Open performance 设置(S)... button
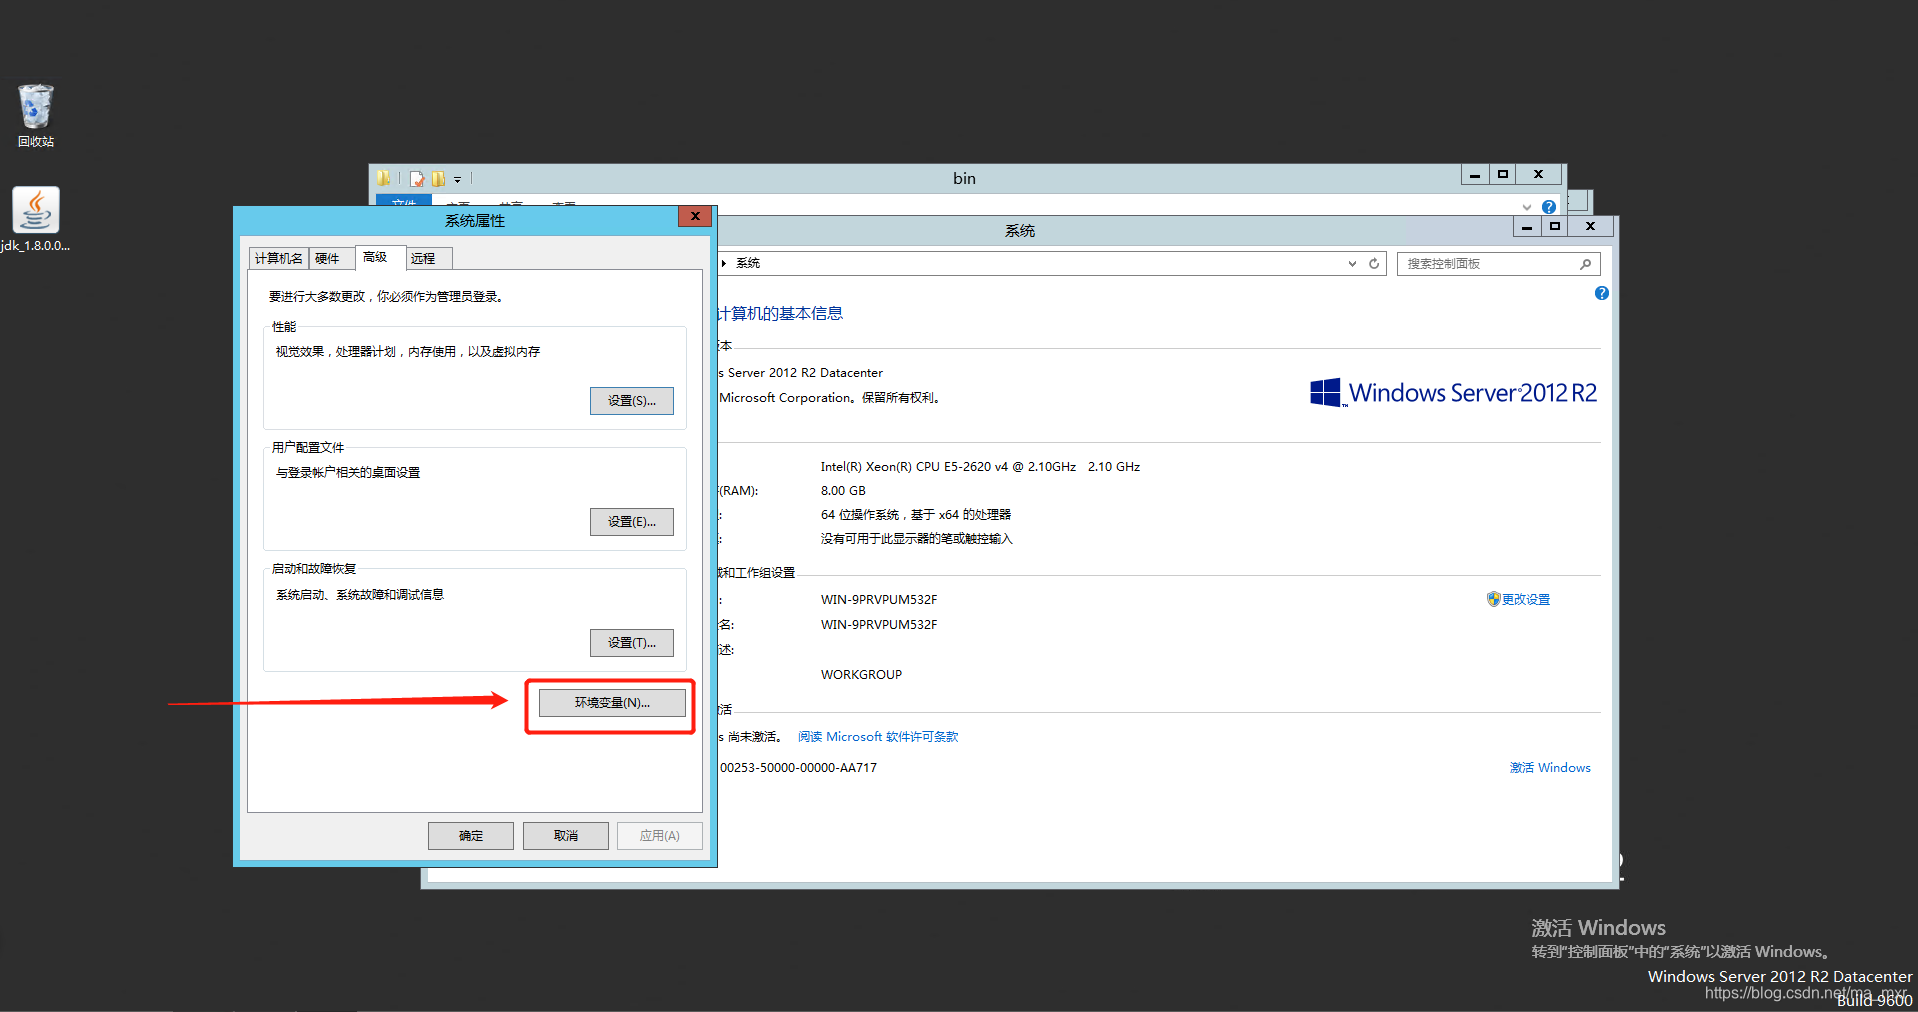The image size is (1918, 1012). pos(632,400)
